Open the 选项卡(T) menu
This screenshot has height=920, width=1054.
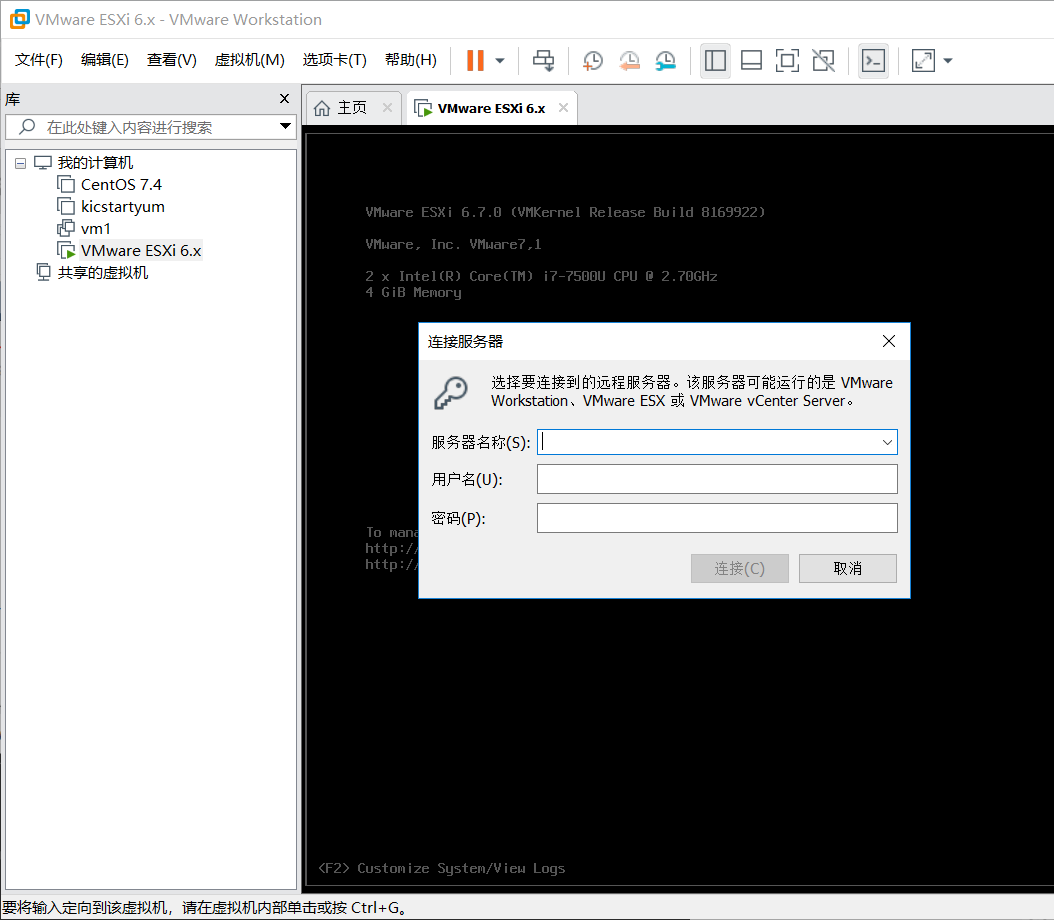335,60
